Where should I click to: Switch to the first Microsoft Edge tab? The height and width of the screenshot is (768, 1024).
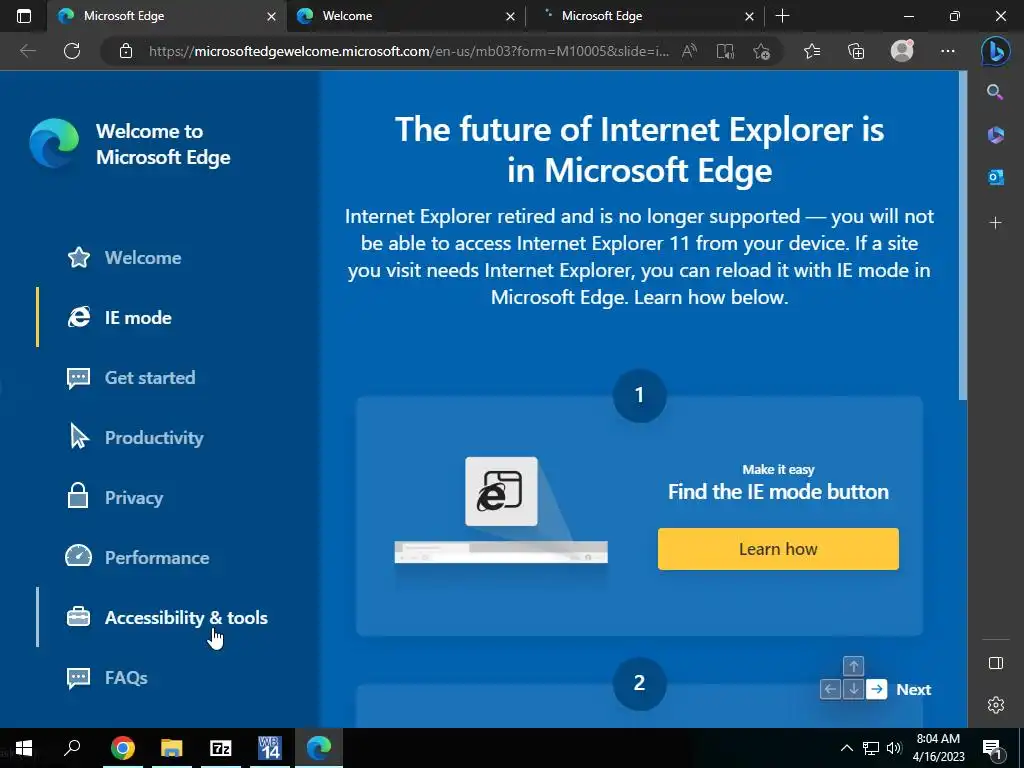[167, 16]
